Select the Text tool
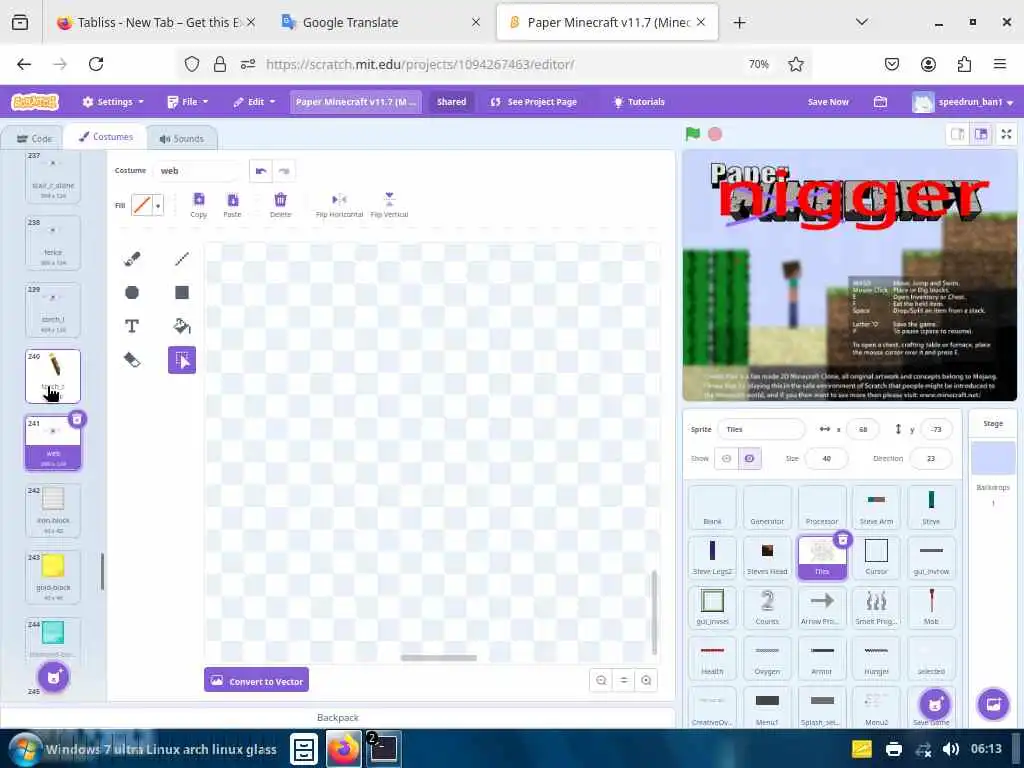 coord(131,326)
